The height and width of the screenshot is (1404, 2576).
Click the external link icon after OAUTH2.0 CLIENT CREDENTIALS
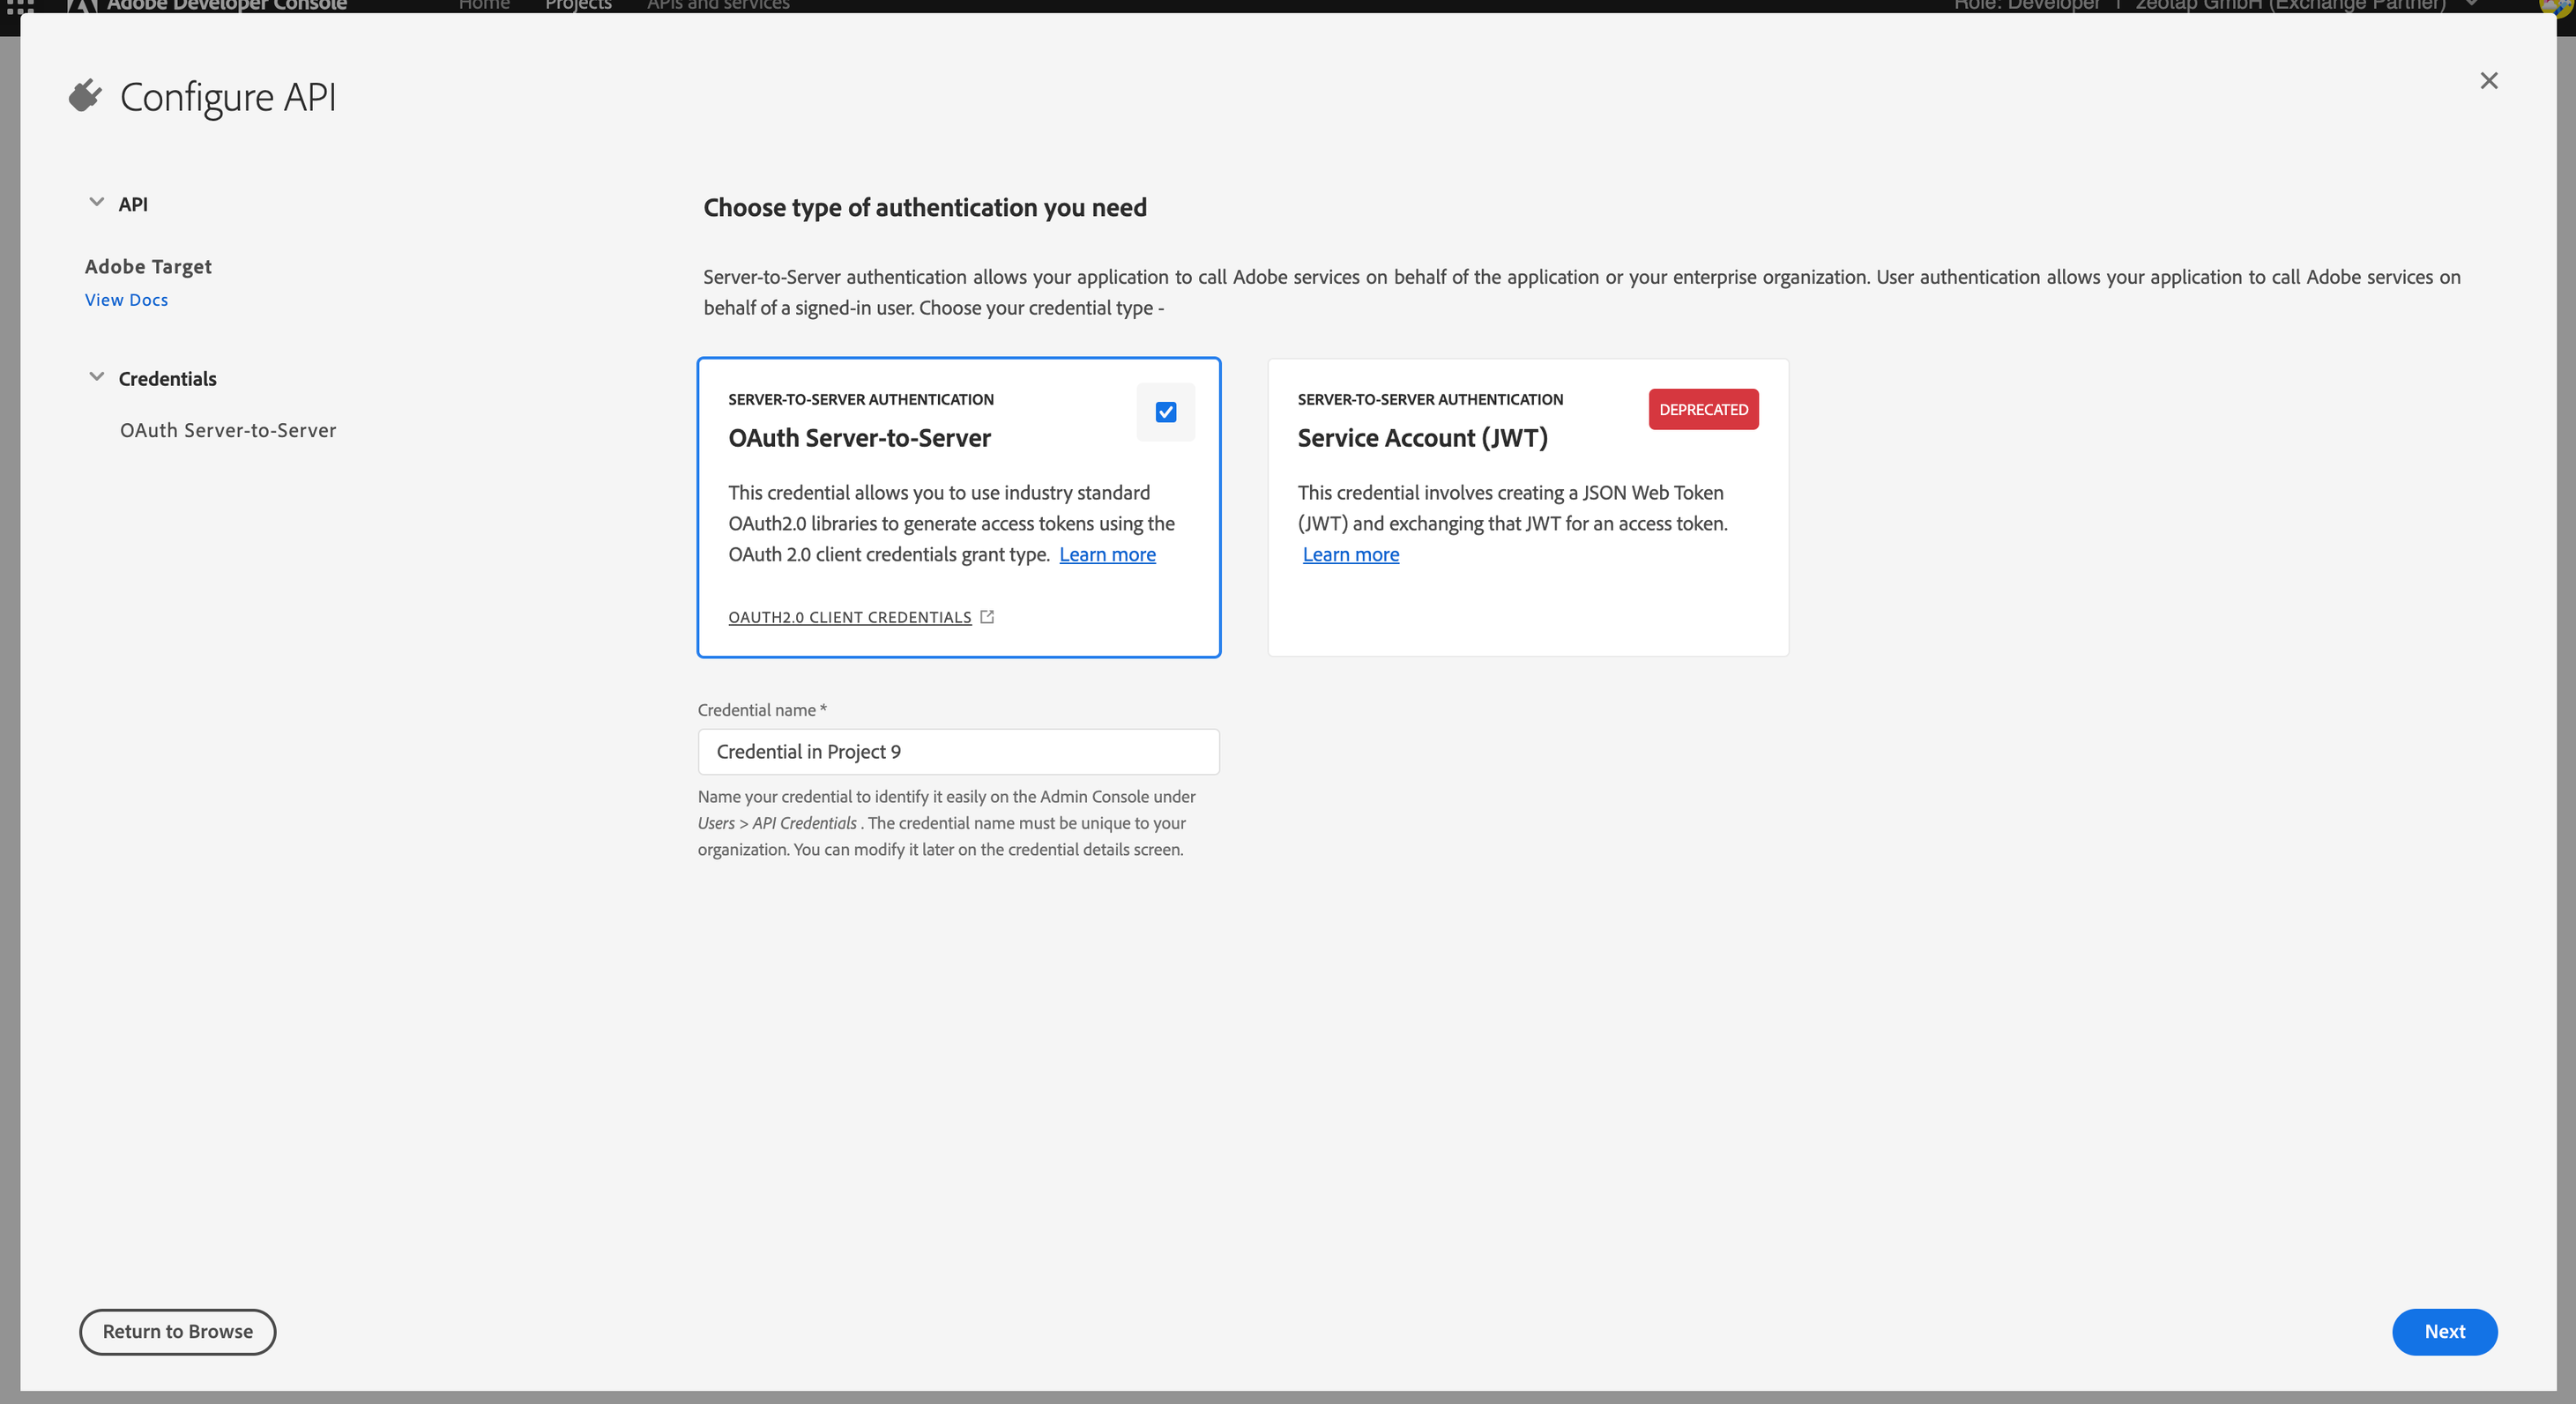pos(987,617)
